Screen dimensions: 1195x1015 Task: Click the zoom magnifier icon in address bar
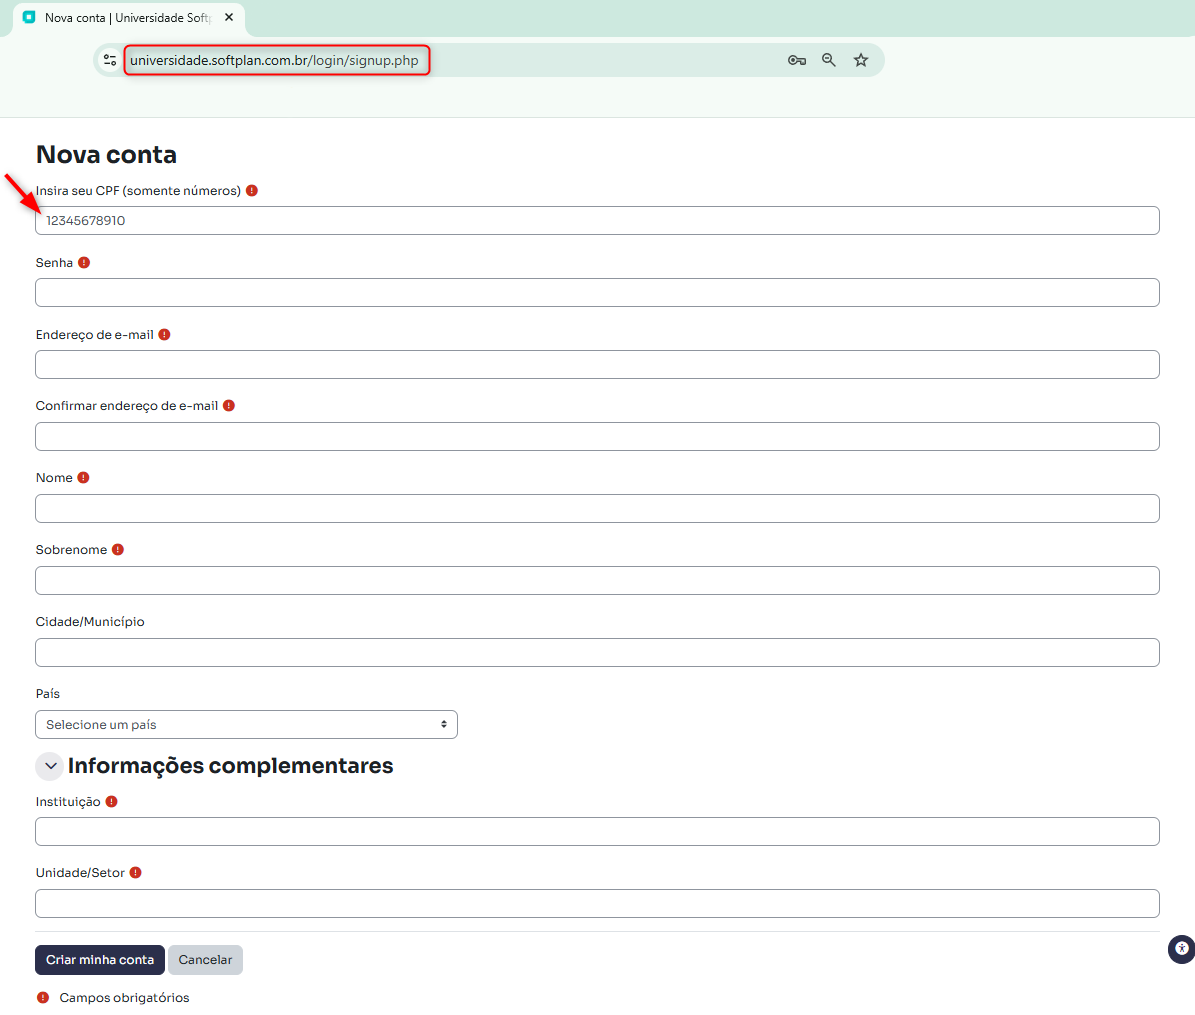(829, 60)
